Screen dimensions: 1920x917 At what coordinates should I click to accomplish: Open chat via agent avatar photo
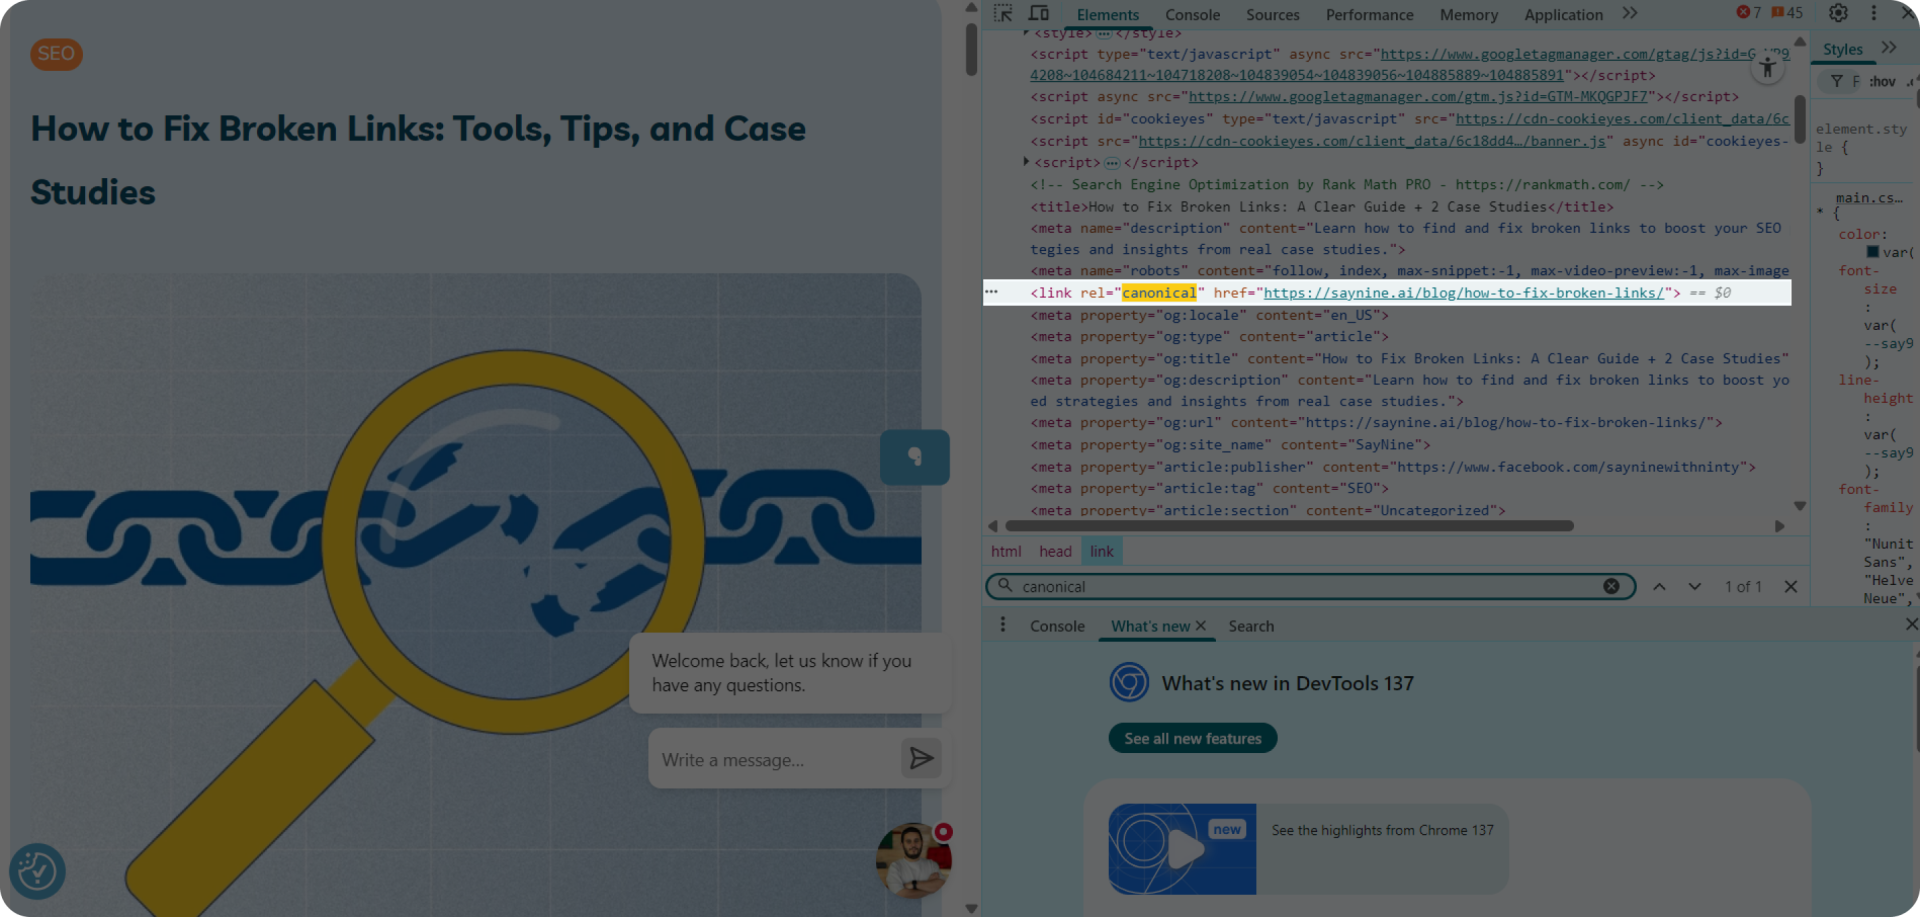913,860
